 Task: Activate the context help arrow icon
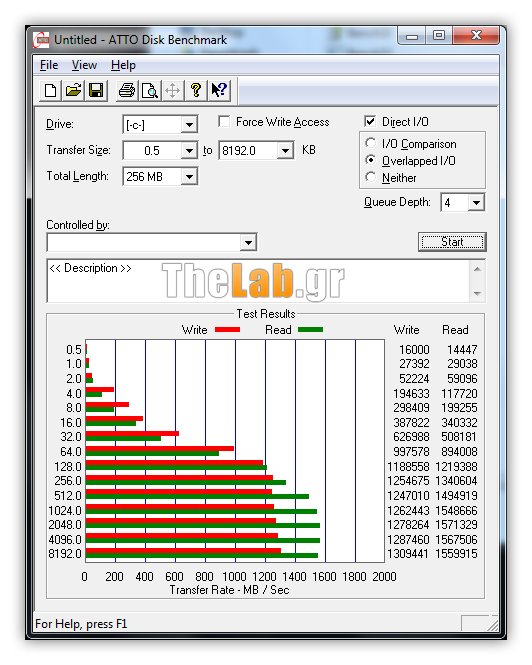pos(219,90)
